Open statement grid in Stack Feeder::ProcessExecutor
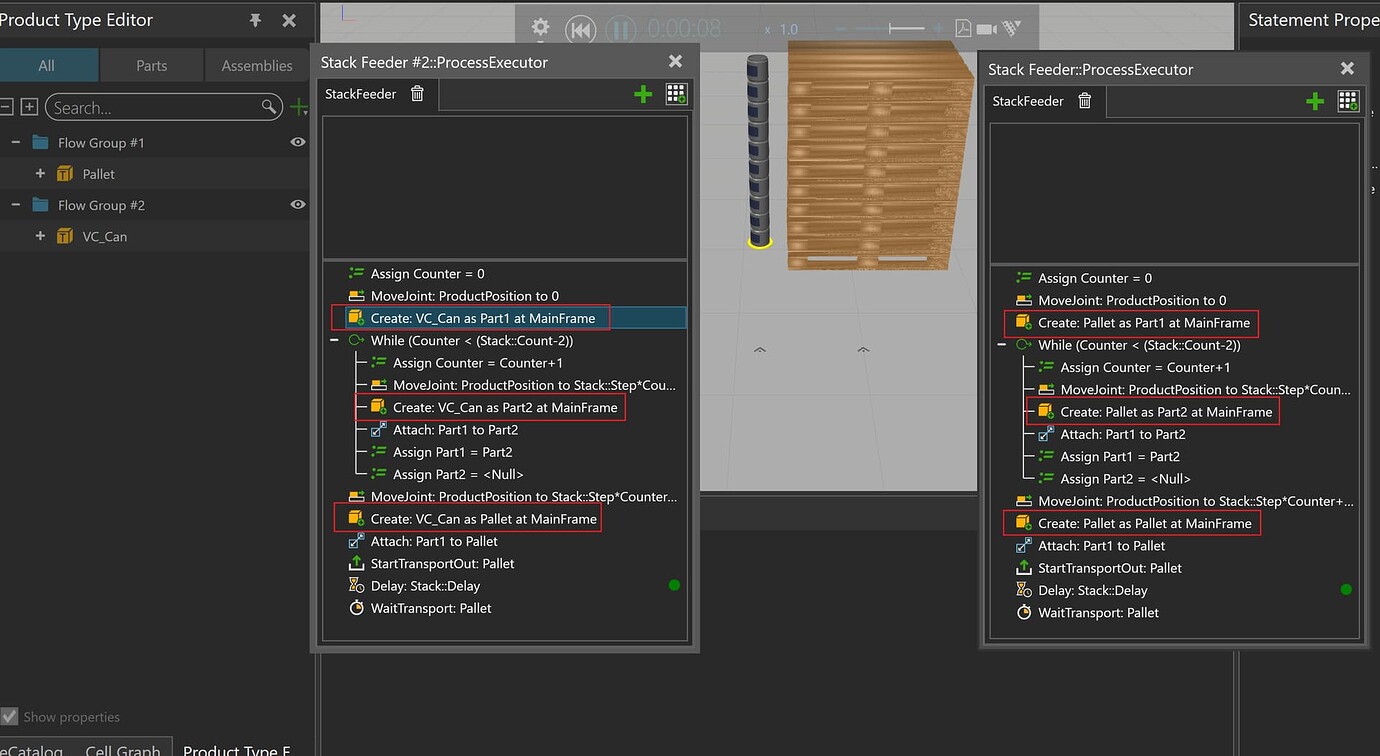 [x=1348, y=101]
